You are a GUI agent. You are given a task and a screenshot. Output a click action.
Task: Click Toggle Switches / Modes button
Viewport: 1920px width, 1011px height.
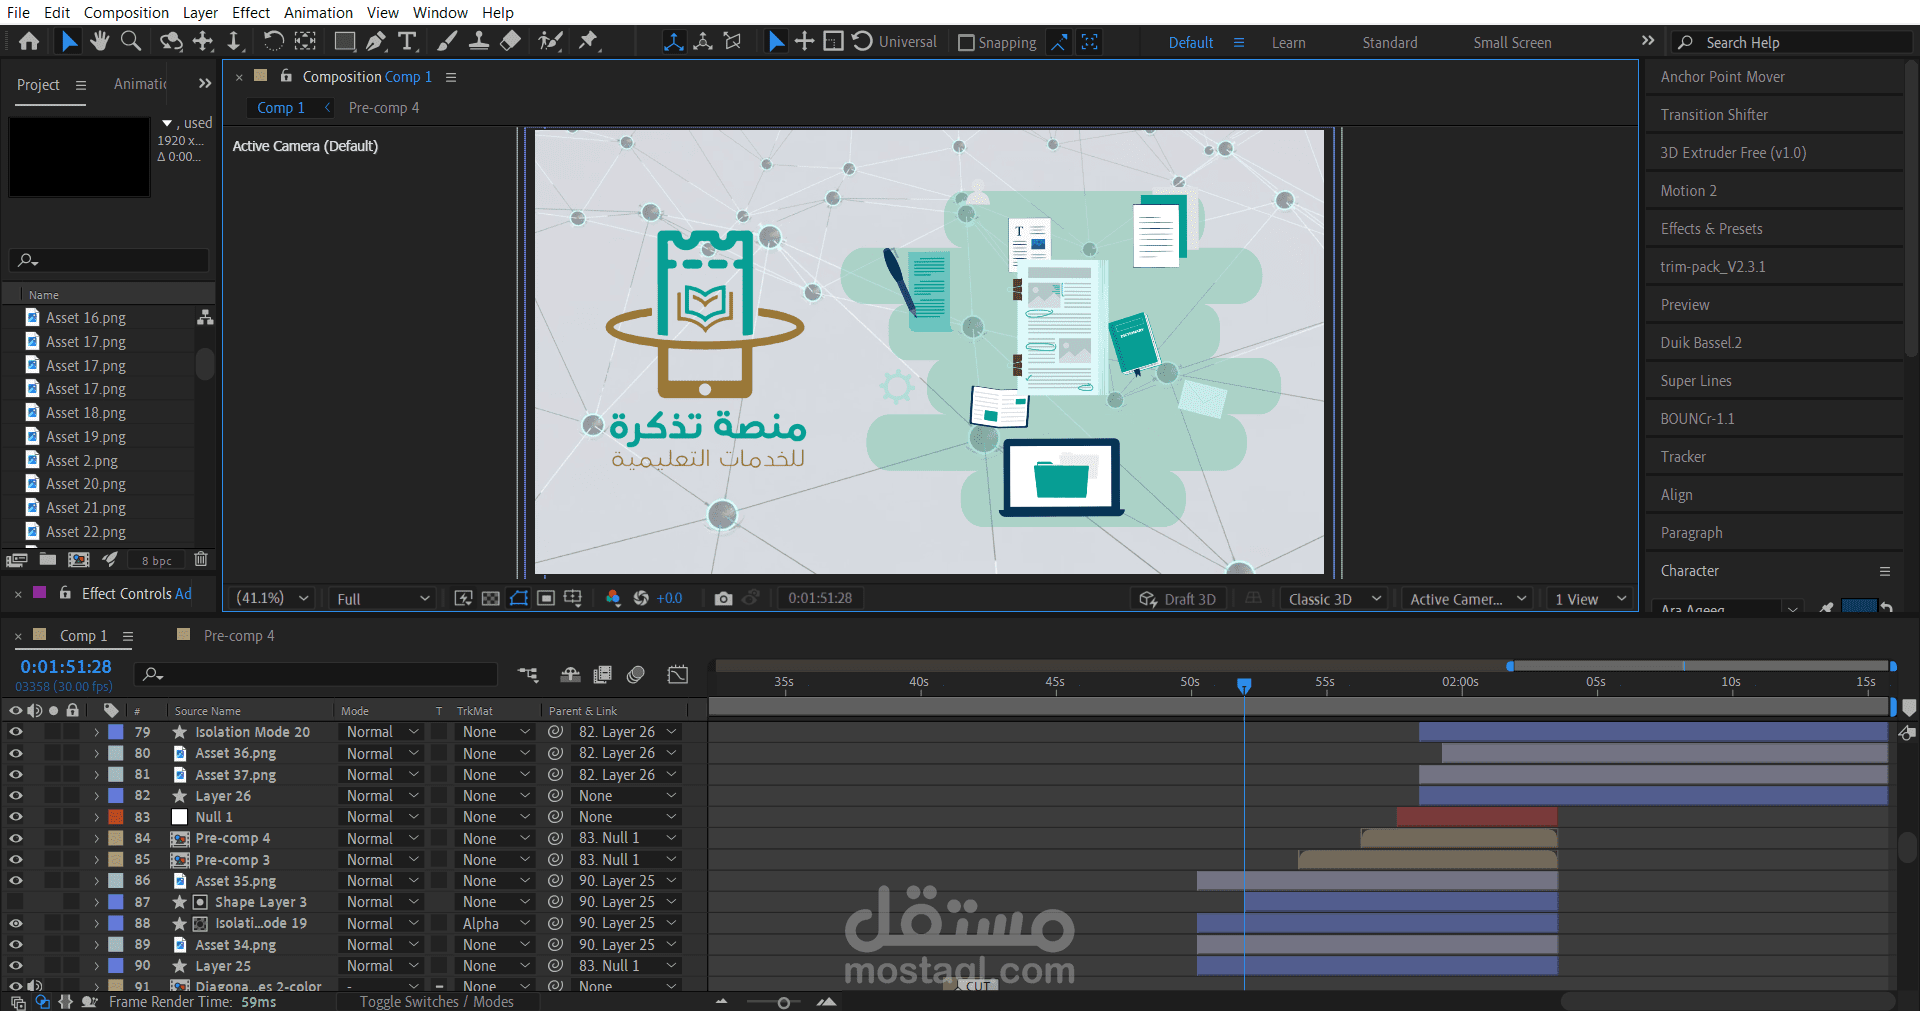(x=437, y=1002)
